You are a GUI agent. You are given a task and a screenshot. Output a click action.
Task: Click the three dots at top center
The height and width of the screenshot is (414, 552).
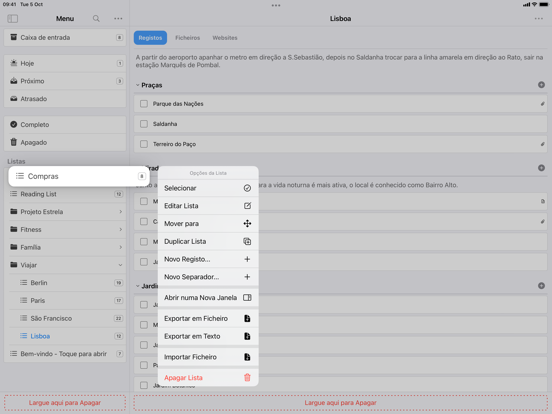coord(276,5)
